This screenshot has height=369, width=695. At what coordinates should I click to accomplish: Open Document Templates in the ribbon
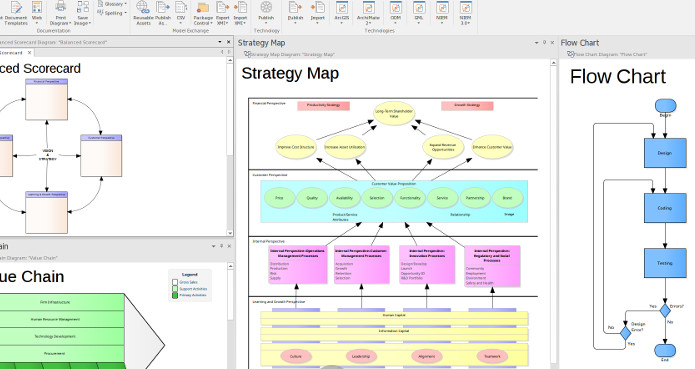click(x=16, y=13)
